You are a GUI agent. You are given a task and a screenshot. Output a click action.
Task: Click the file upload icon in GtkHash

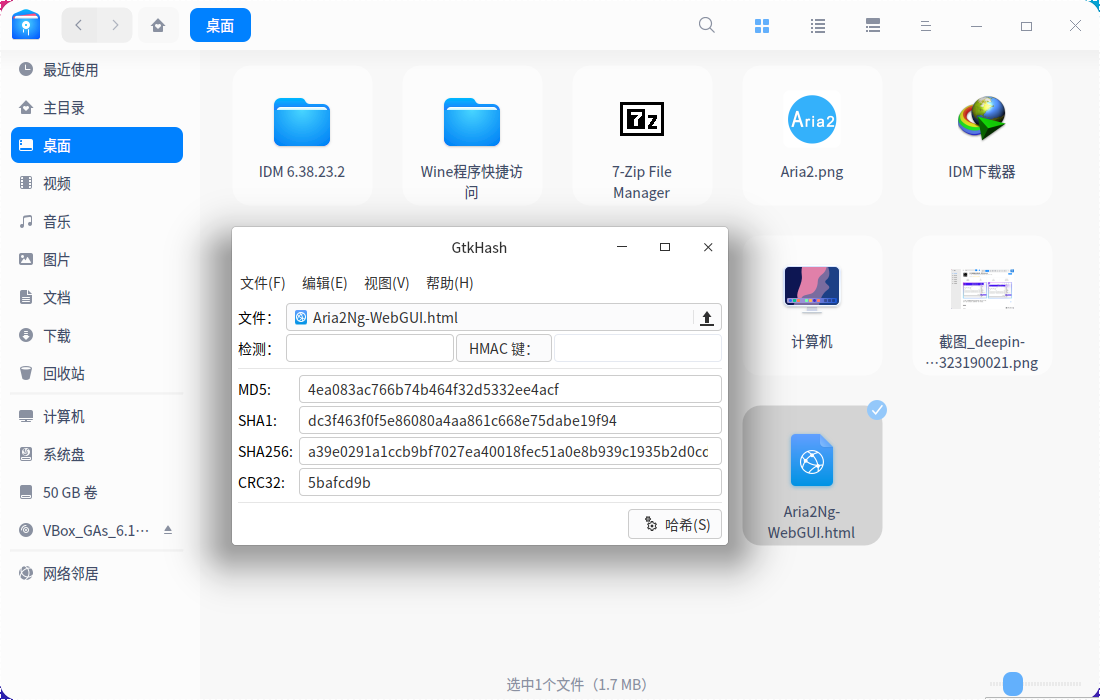[707, 317]
